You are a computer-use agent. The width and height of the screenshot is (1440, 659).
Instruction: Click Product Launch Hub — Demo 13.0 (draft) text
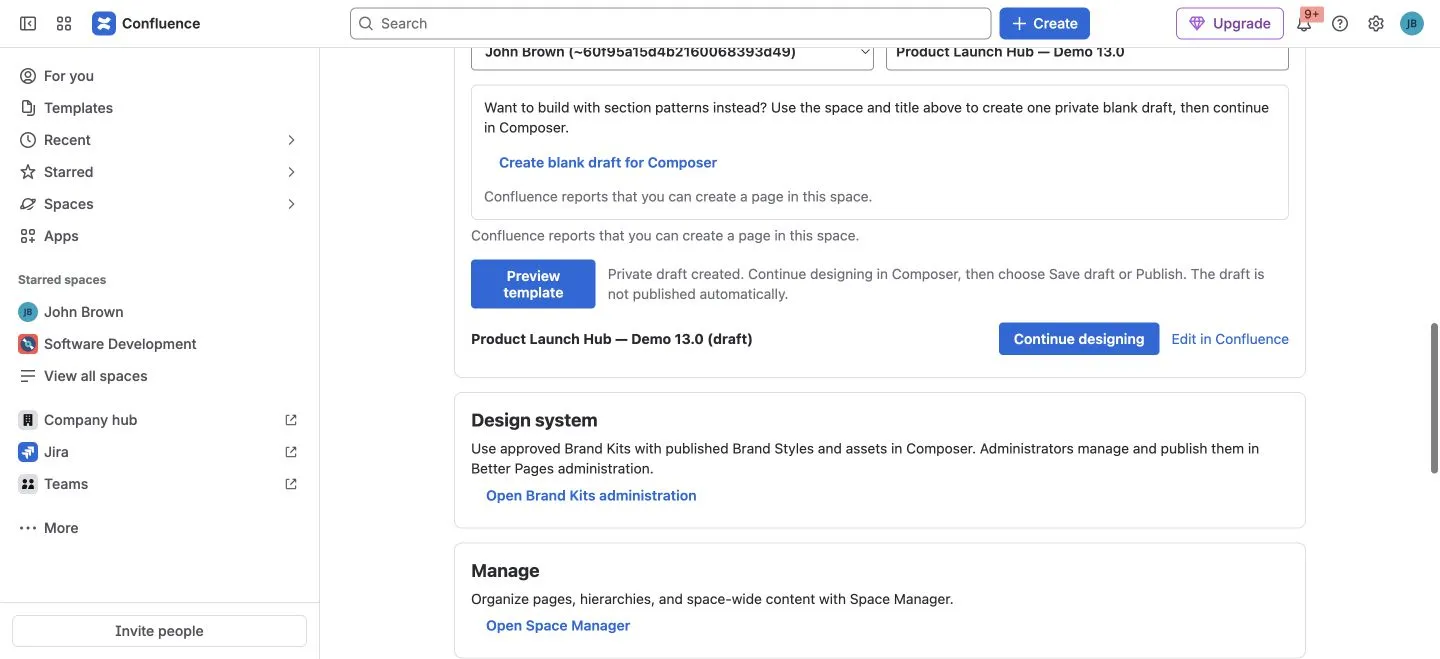pos(612,339)
